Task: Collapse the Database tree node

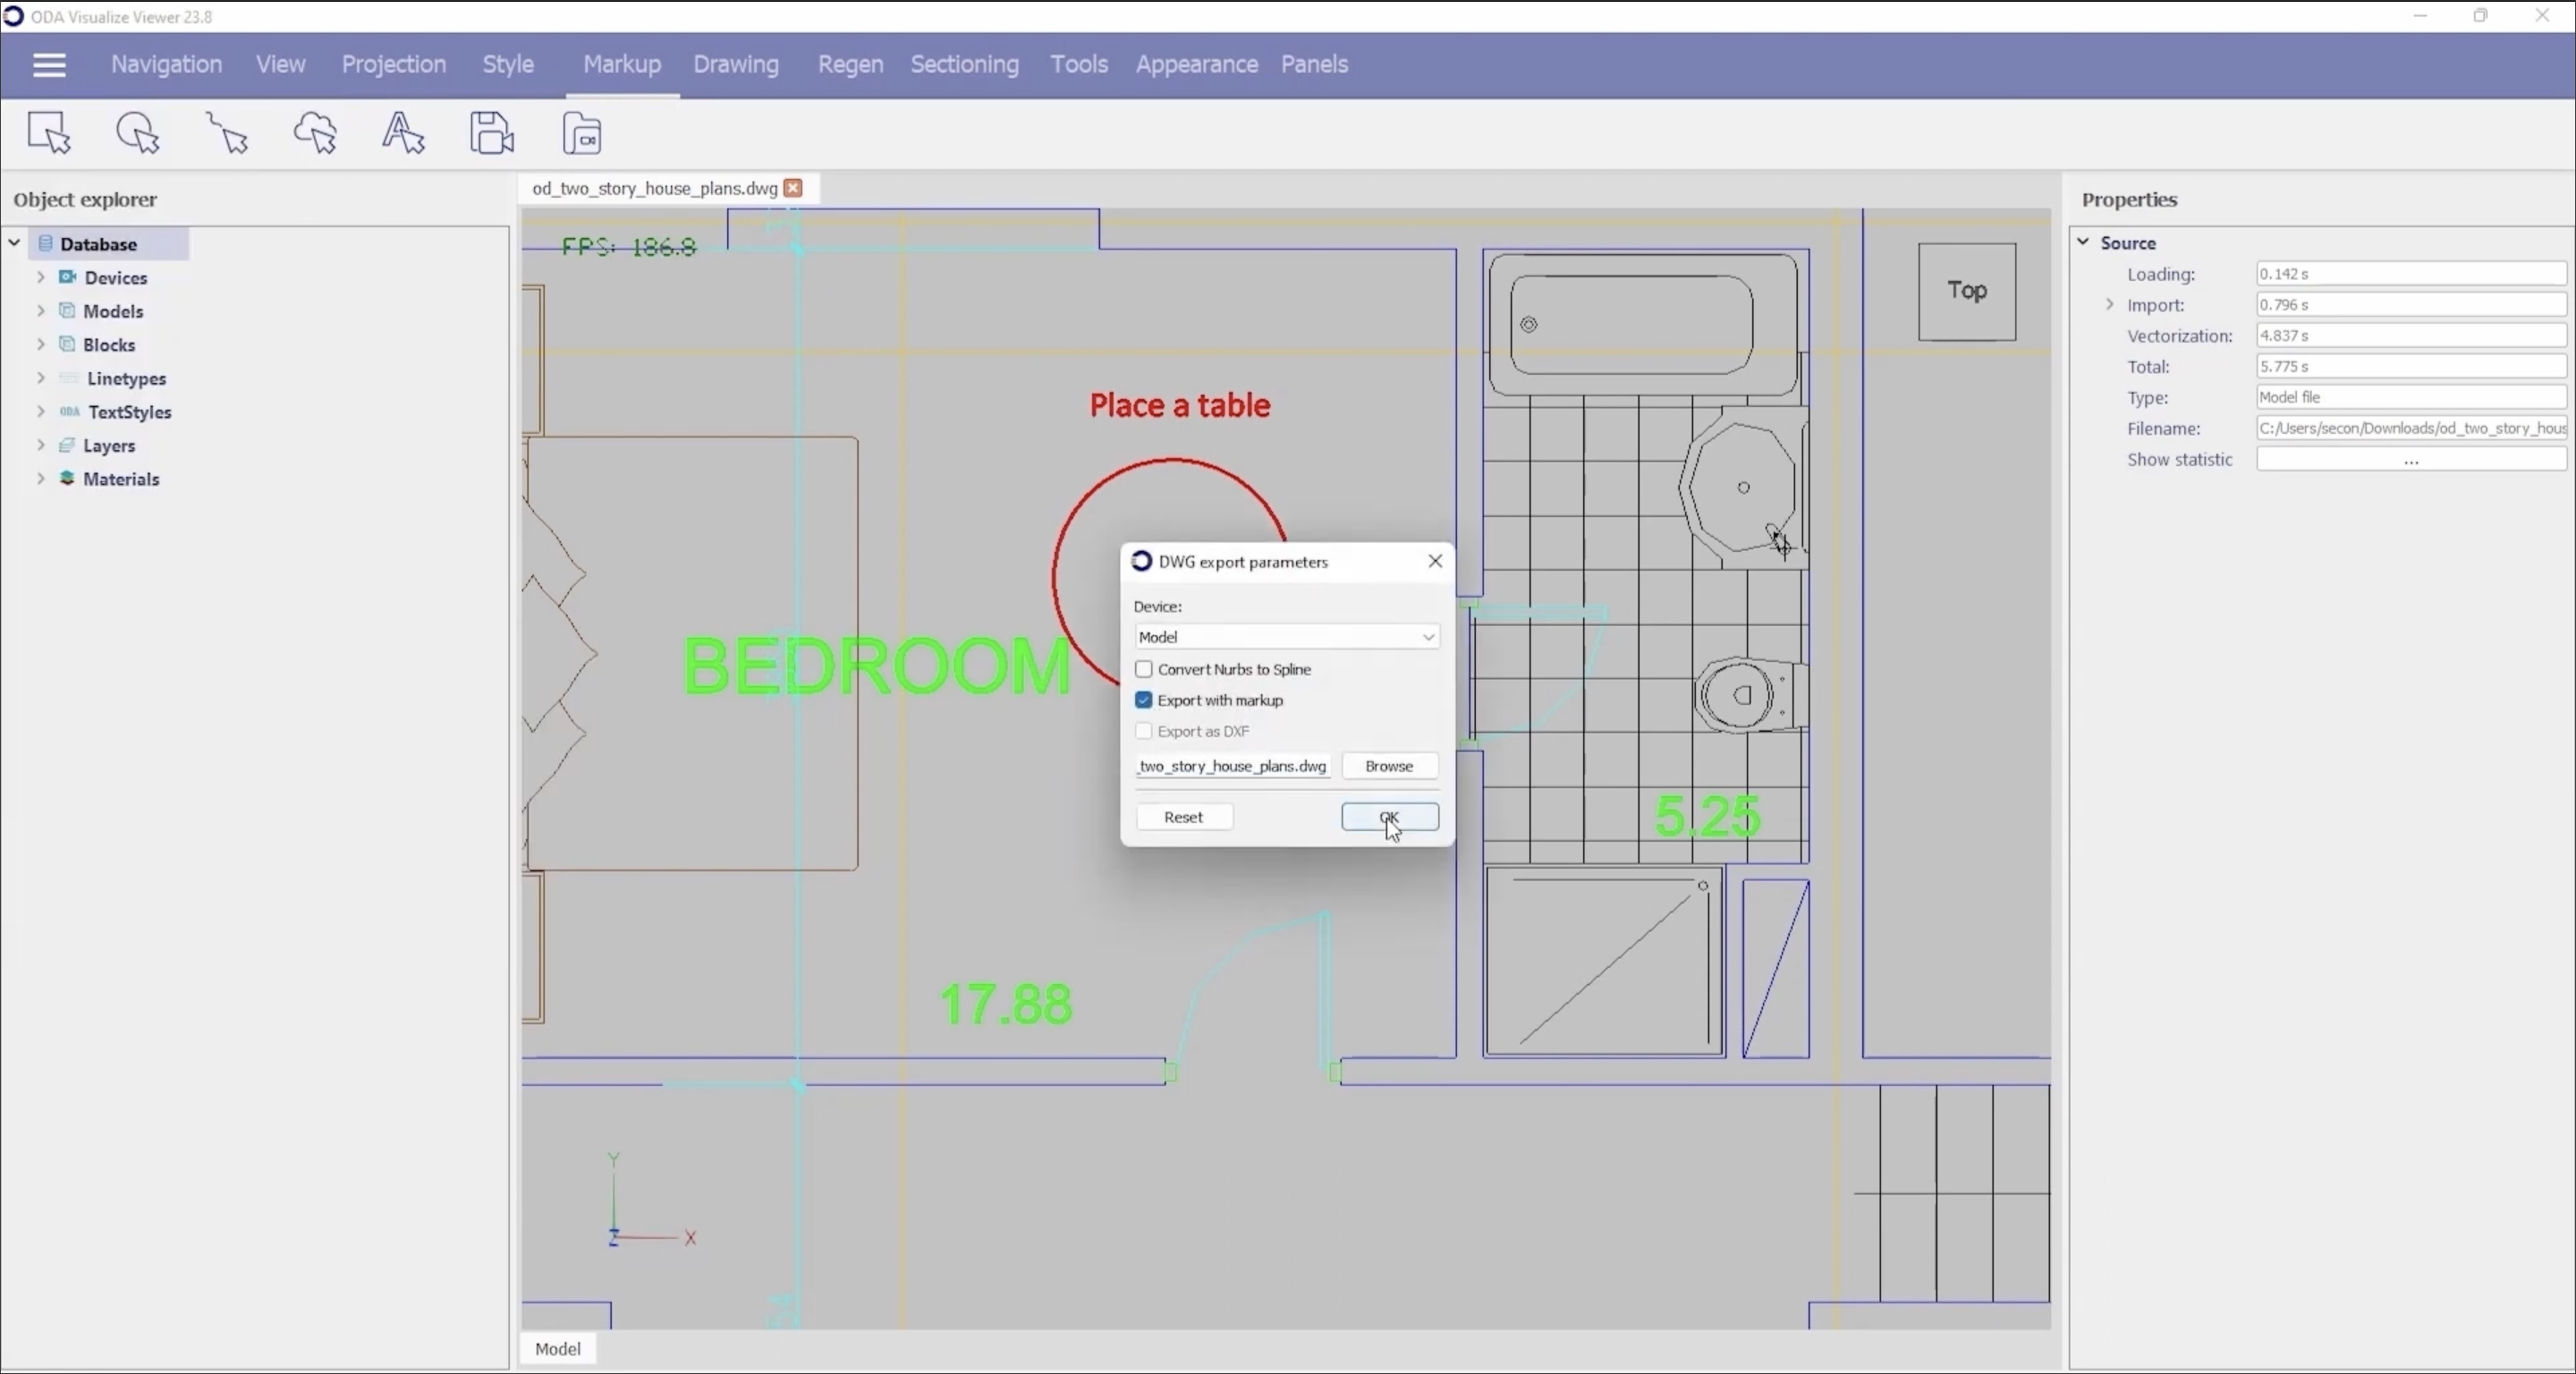Action: (15, 243)
